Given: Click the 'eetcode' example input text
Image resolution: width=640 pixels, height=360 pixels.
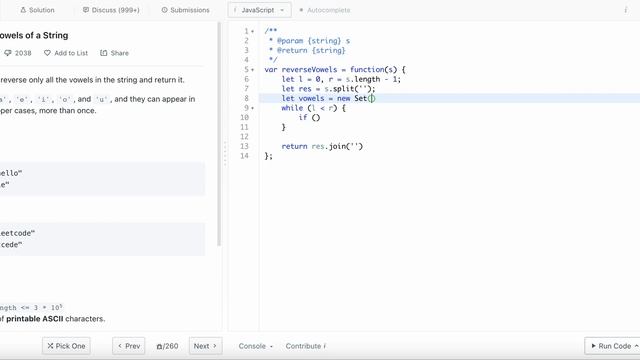Looking at the screenshot, I should 18,233.
